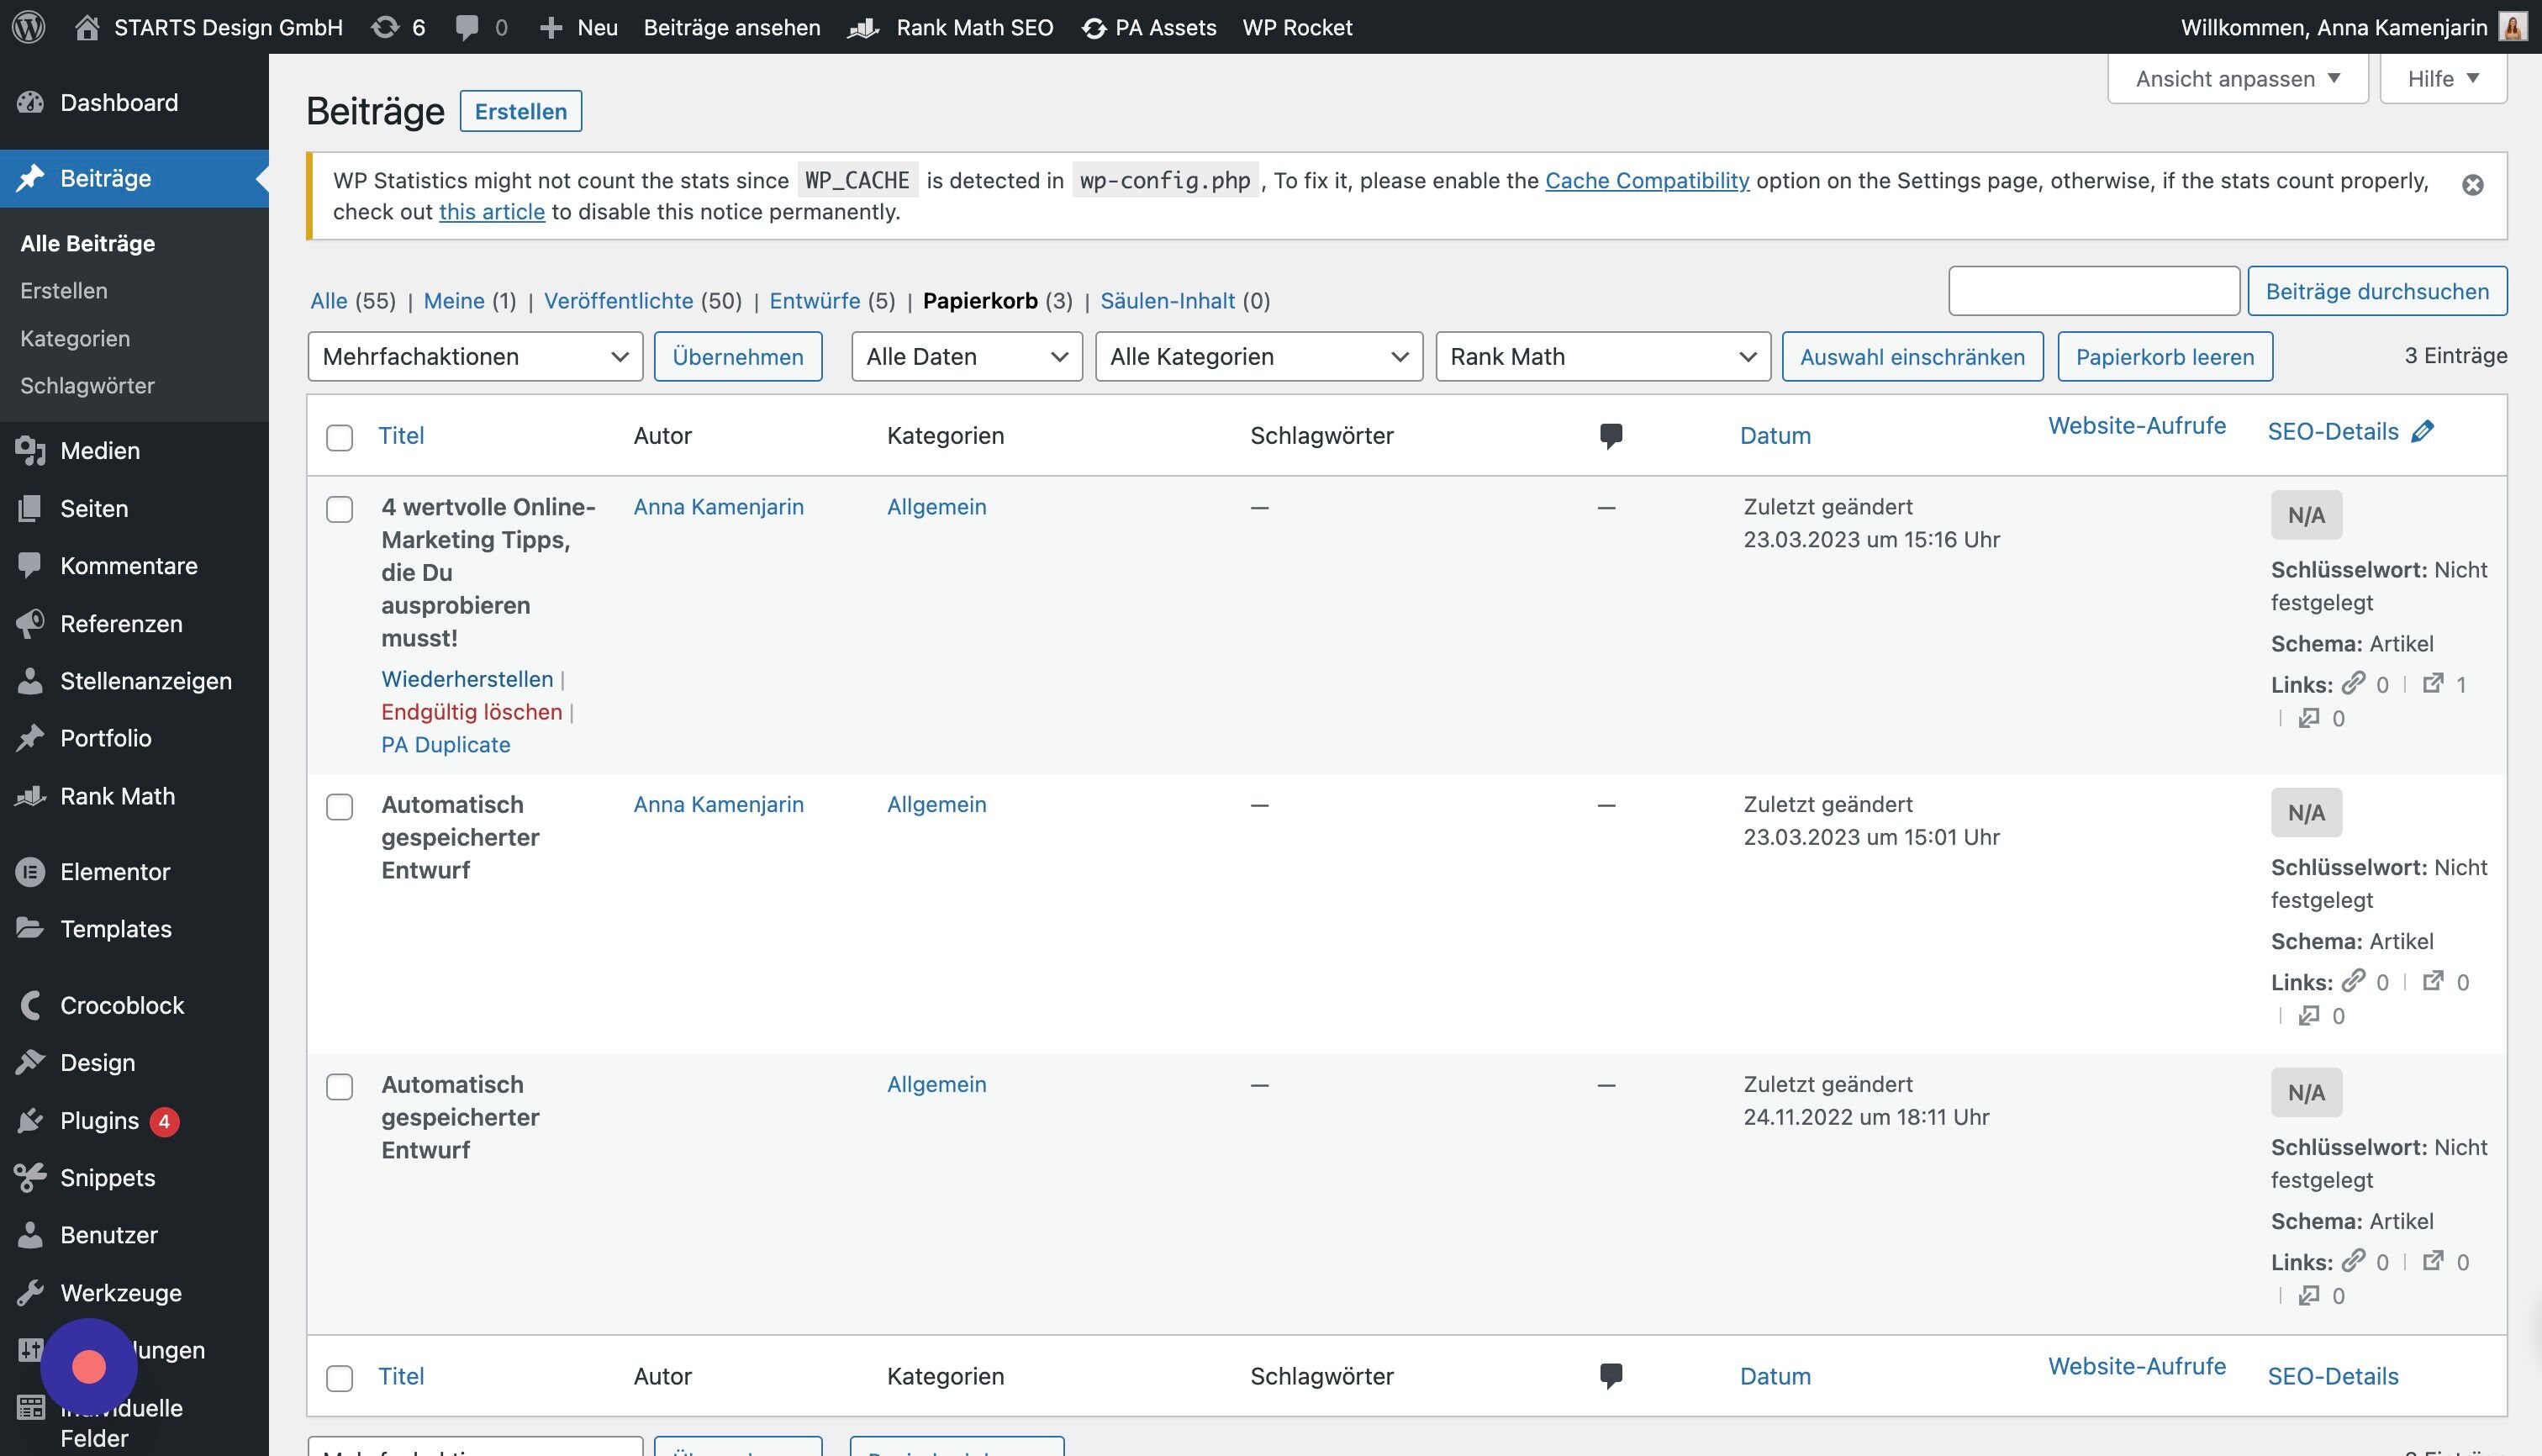Dismiss the WP Statistics notice
2542x1456 pixels.
pos(2472,185)
